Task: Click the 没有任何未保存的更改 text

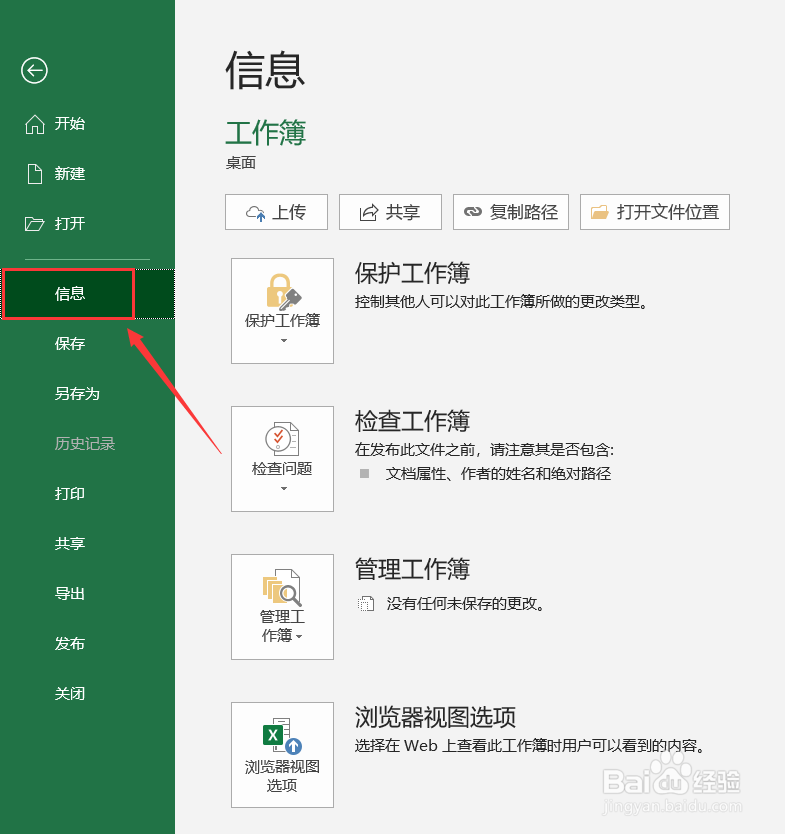Action: (465, 604)
